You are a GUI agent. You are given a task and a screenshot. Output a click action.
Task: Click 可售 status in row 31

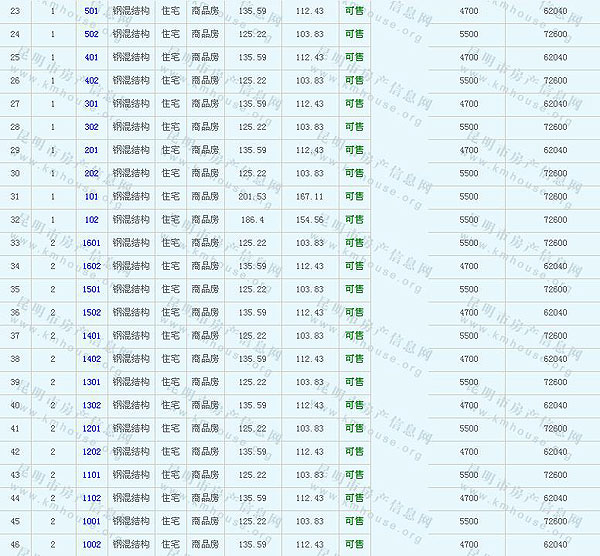click(x=354, y=196)
